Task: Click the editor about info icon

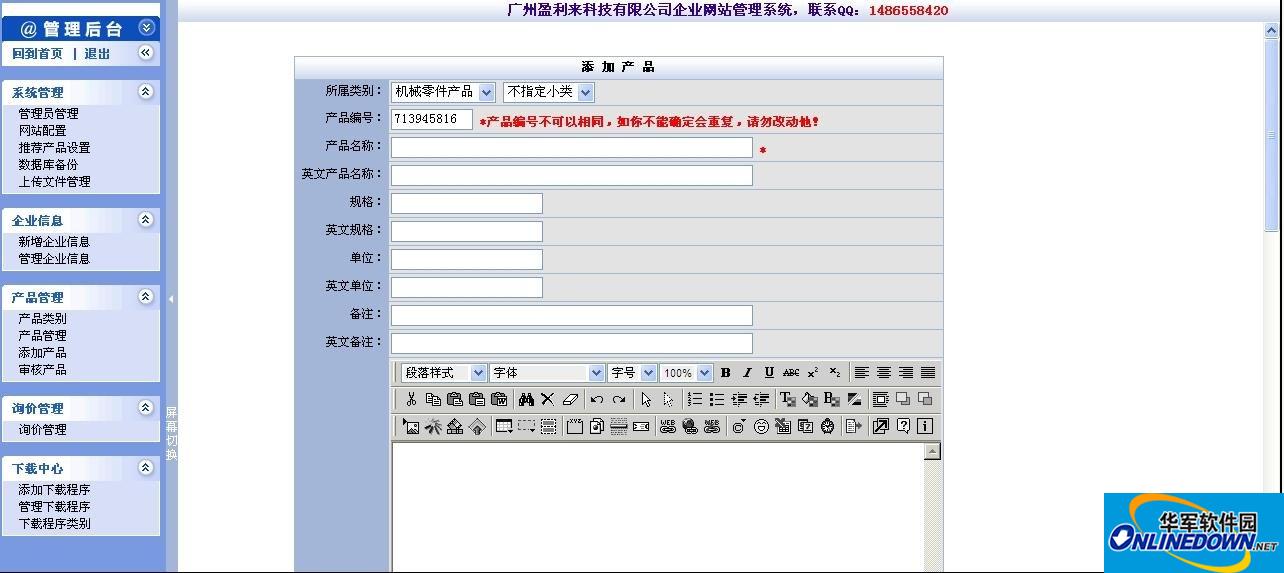Action: point(925,426)
